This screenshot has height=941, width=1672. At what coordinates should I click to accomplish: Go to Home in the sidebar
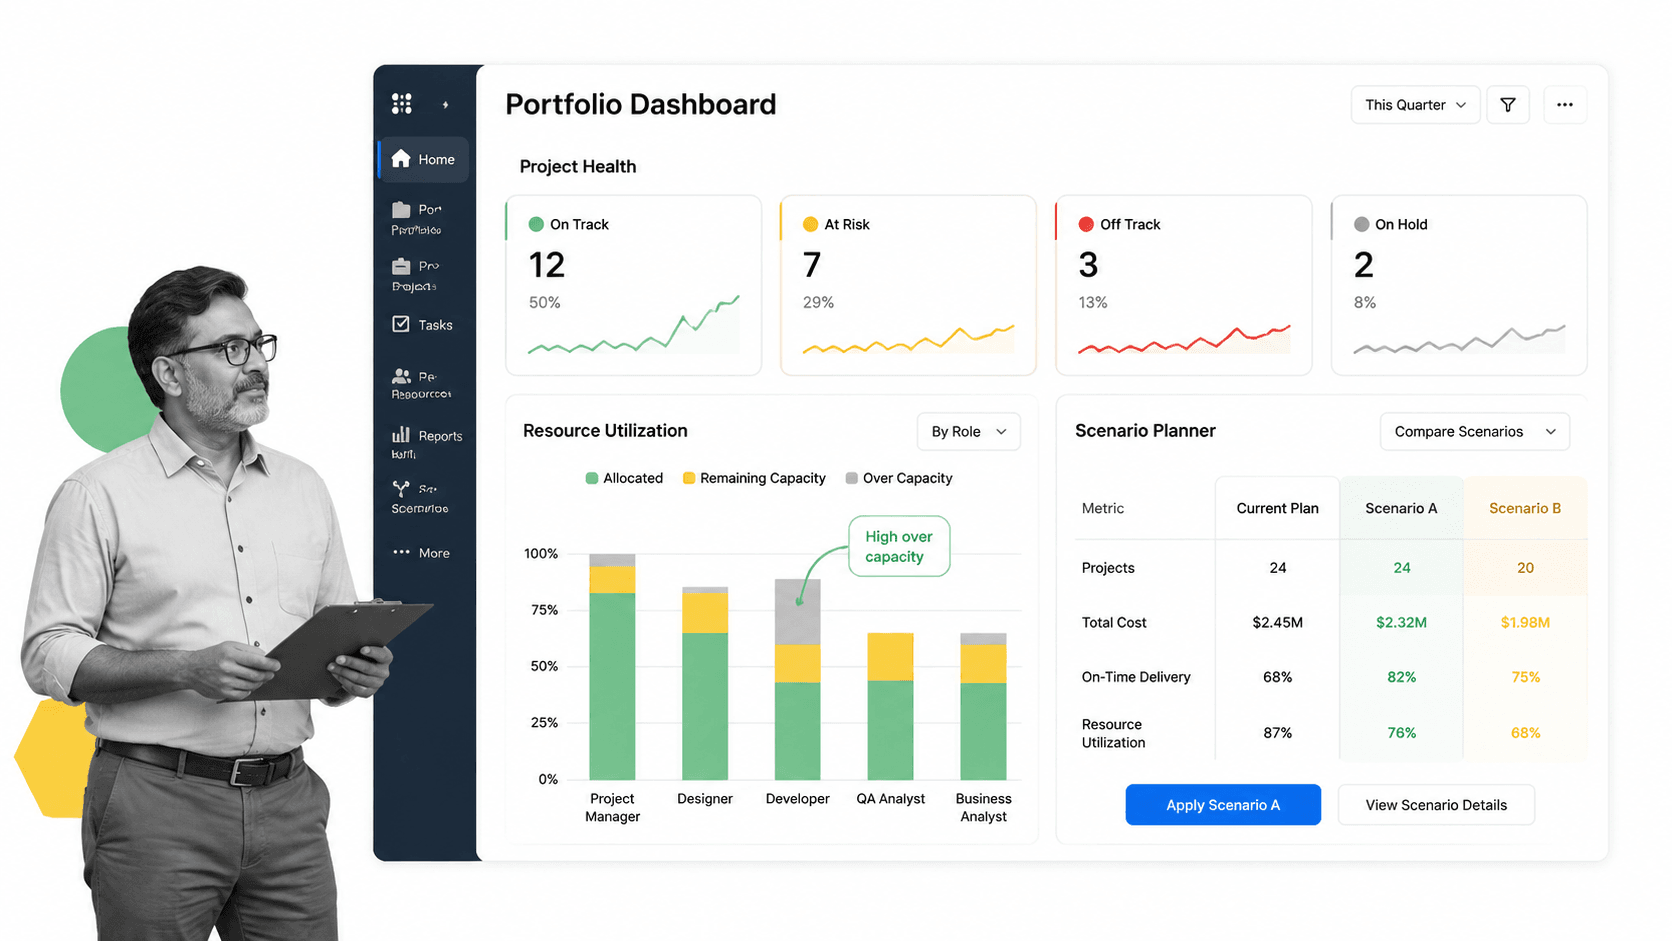424,159
